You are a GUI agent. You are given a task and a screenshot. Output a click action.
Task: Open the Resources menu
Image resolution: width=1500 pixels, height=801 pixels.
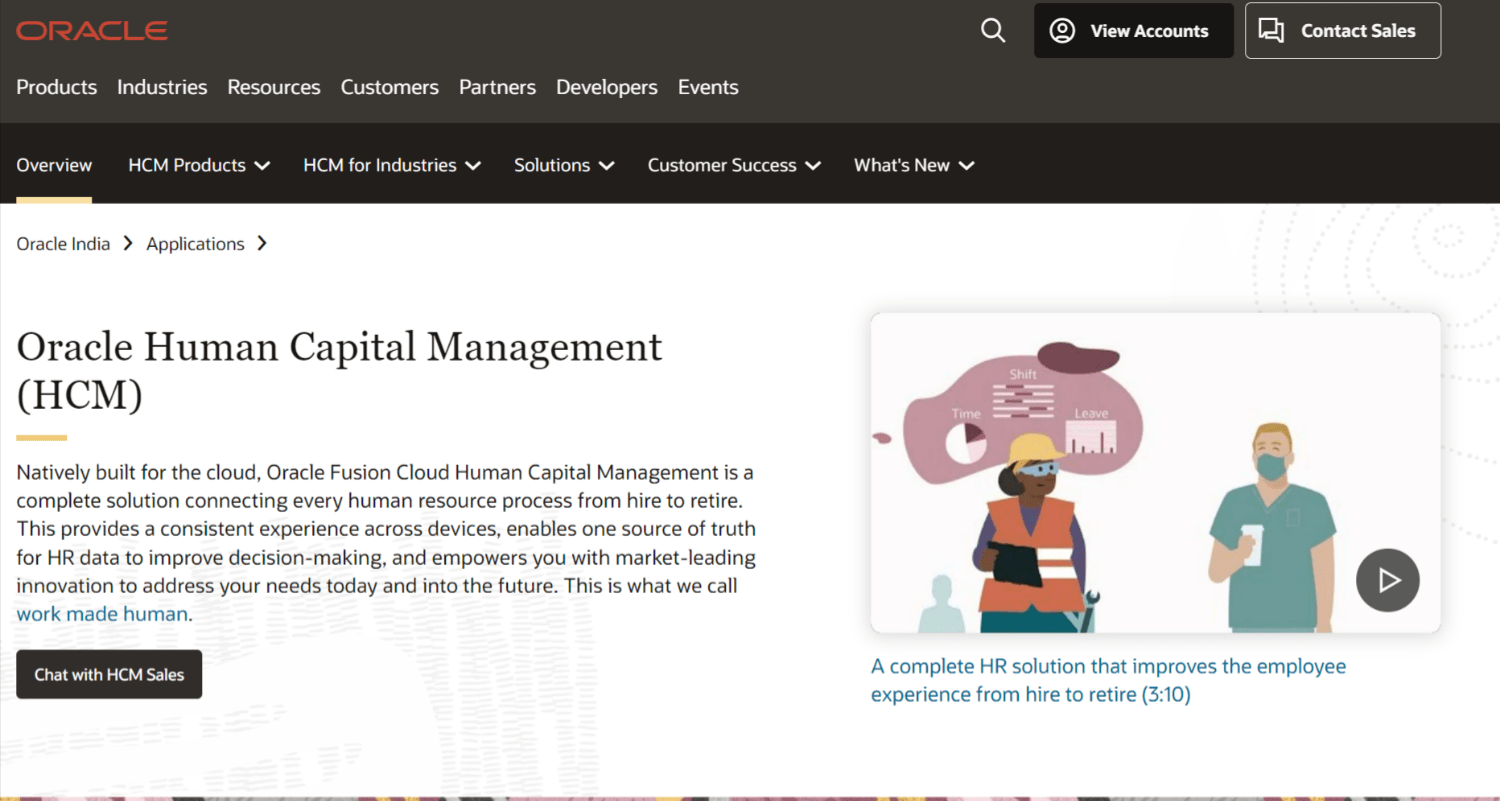coord(274,87)
